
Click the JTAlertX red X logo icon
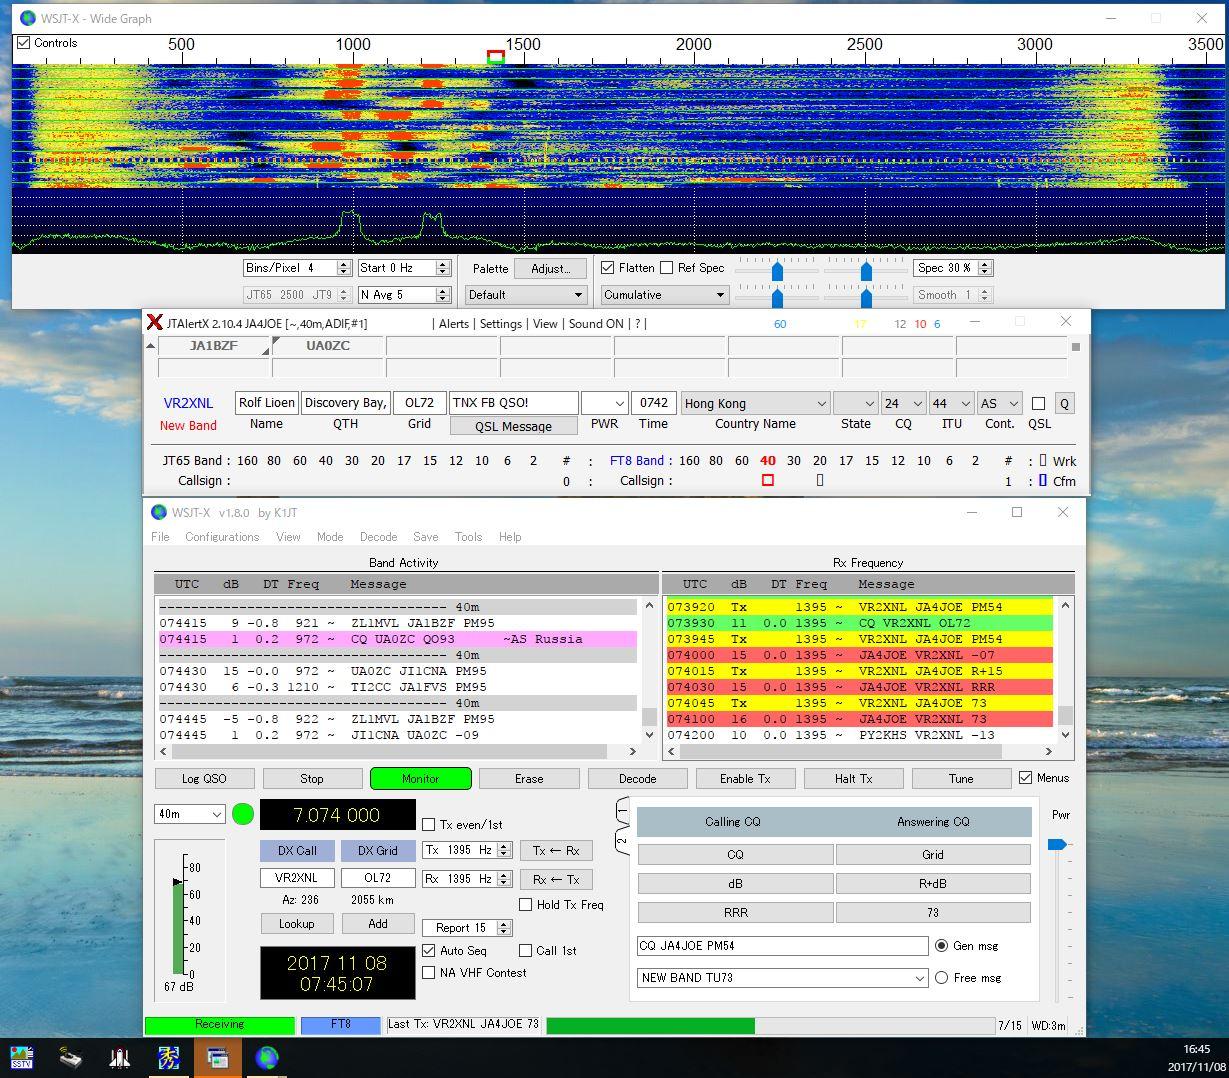tap(155, 322)
